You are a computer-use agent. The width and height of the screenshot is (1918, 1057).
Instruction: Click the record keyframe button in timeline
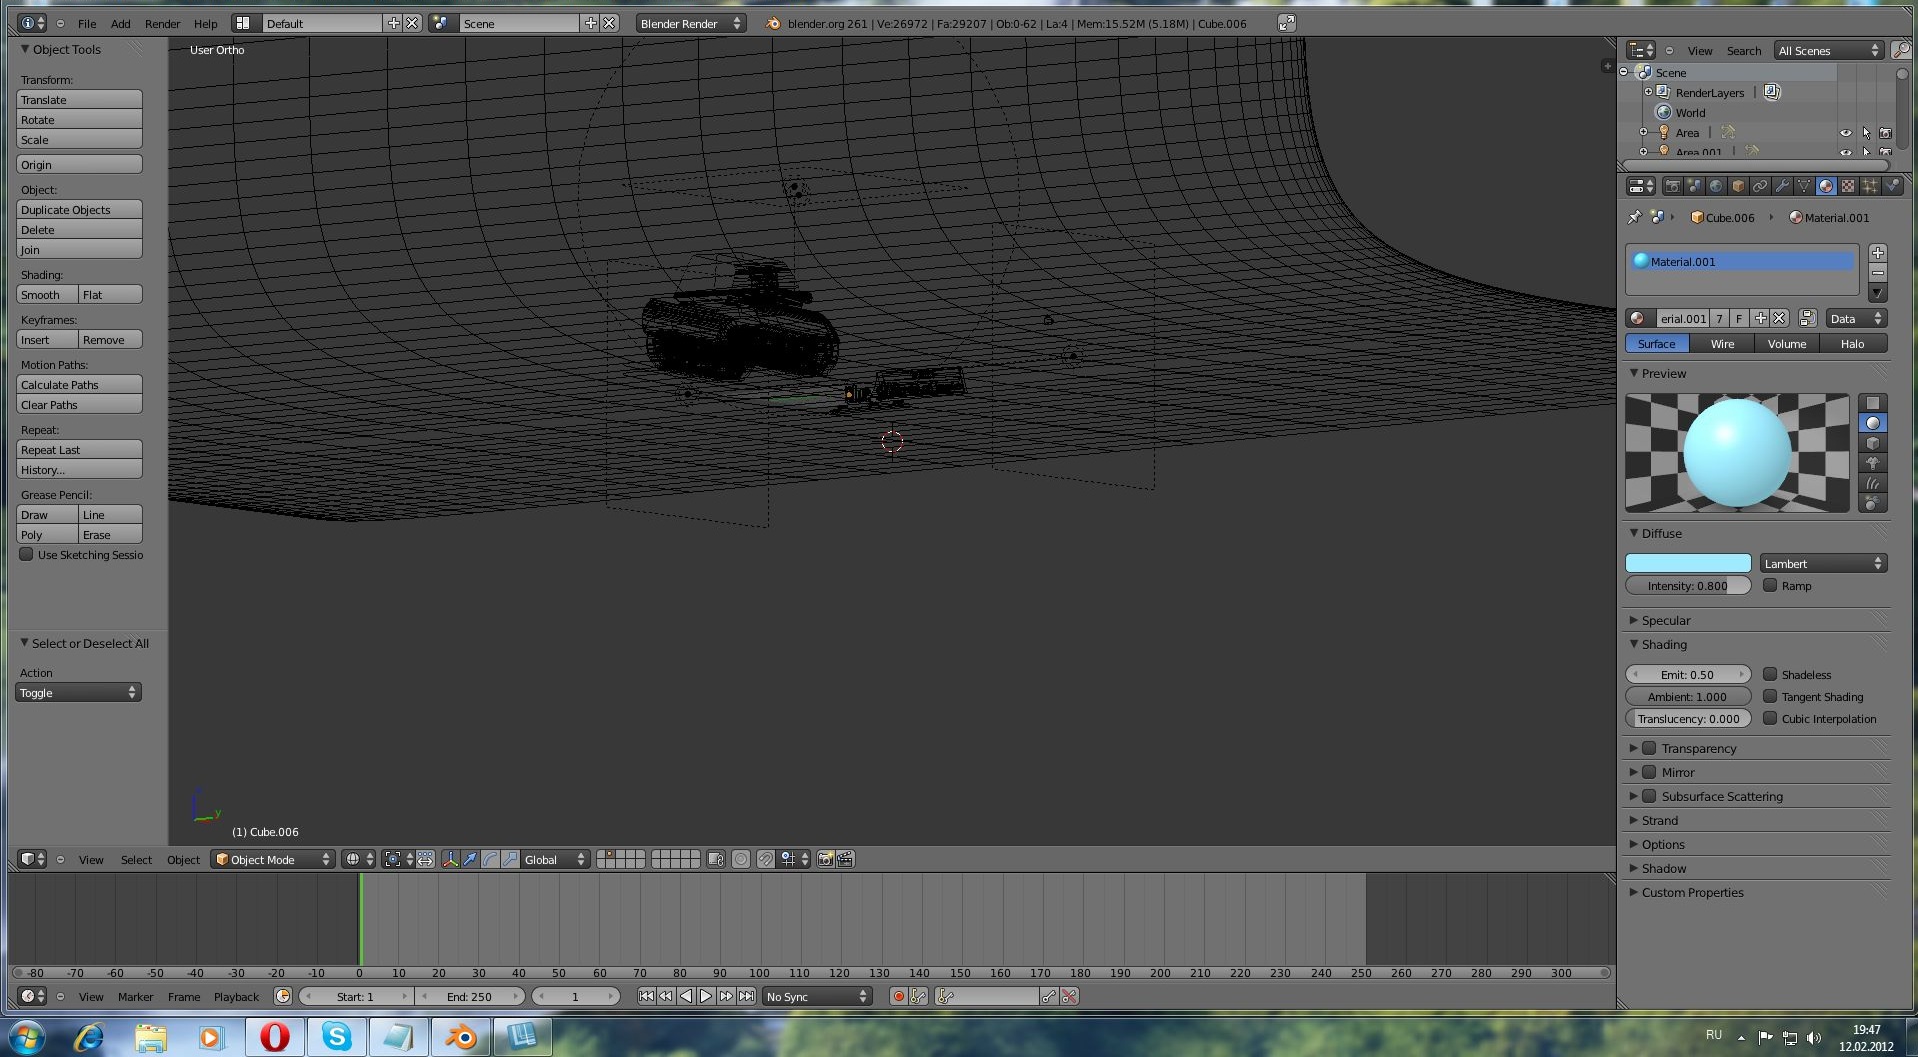898,997
